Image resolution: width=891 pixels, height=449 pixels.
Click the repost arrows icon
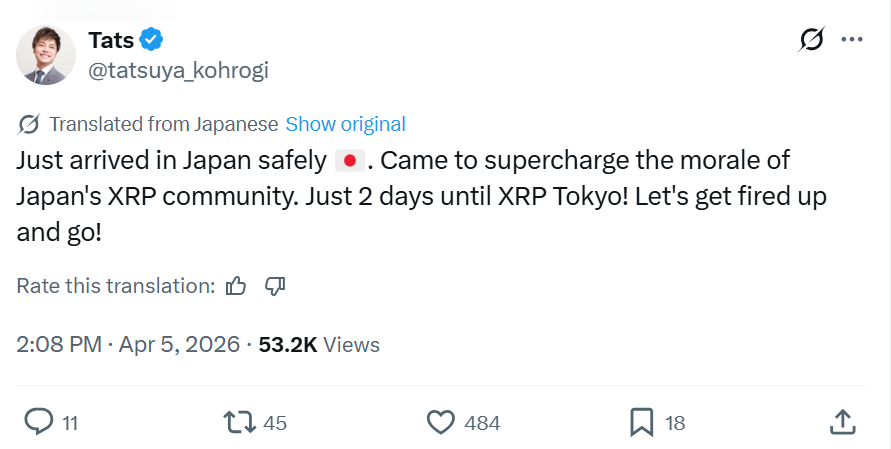240,422
